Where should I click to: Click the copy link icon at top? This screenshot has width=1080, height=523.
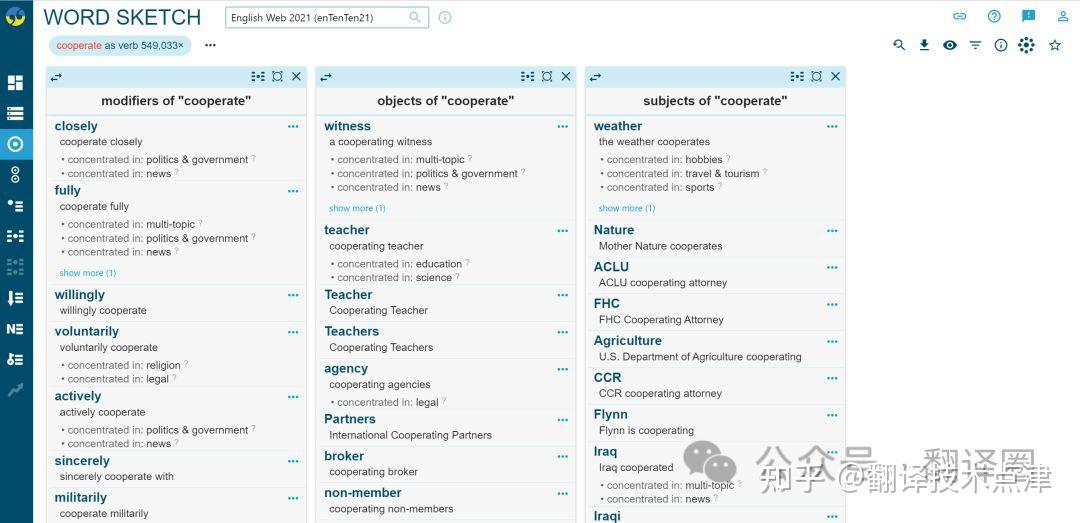(x=960, y=16)
